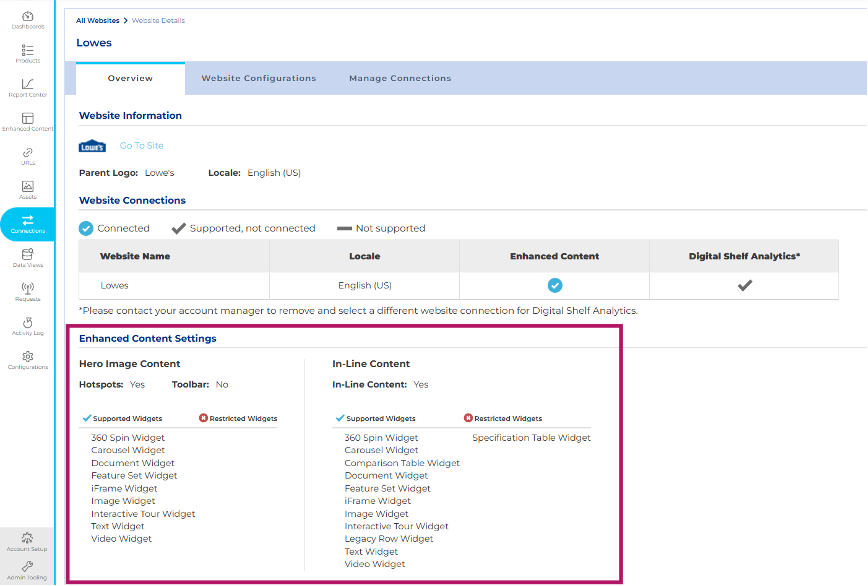
Task: Select the English (US) table cell
Action: click(x=365, y=286)
